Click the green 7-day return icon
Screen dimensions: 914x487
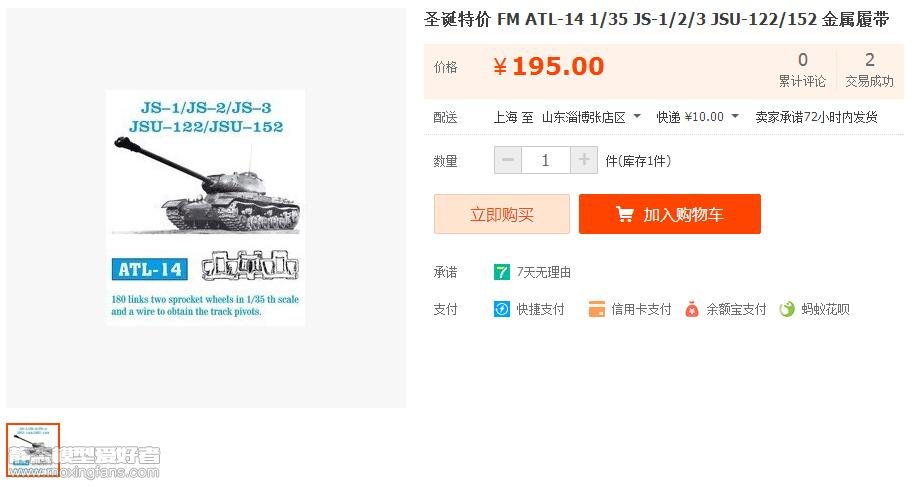pyautogui.click(x=501, y=272)
